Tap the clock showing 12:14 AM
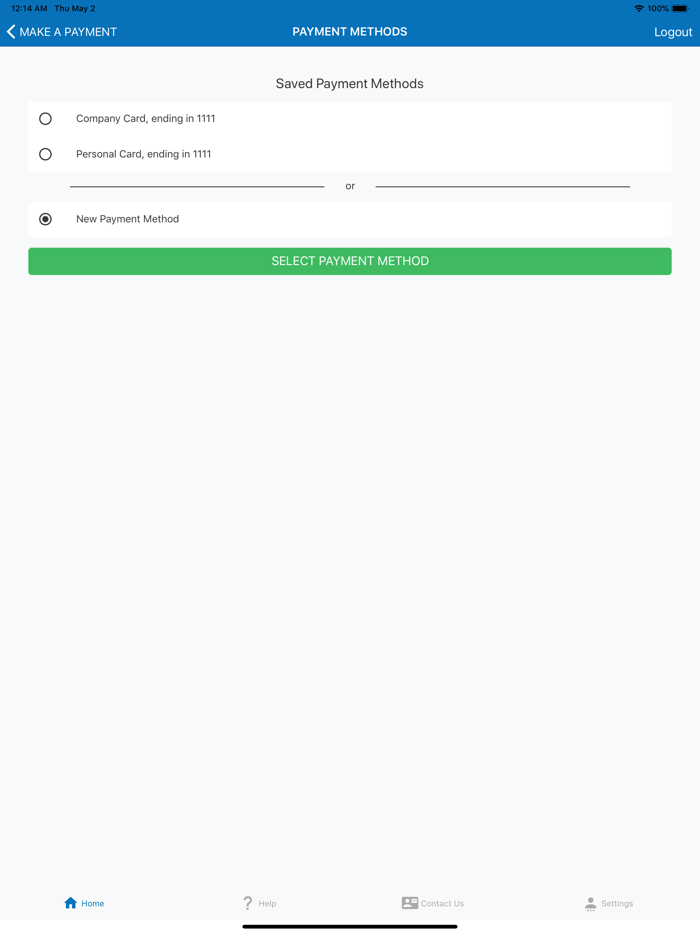 tap(25, 8)
